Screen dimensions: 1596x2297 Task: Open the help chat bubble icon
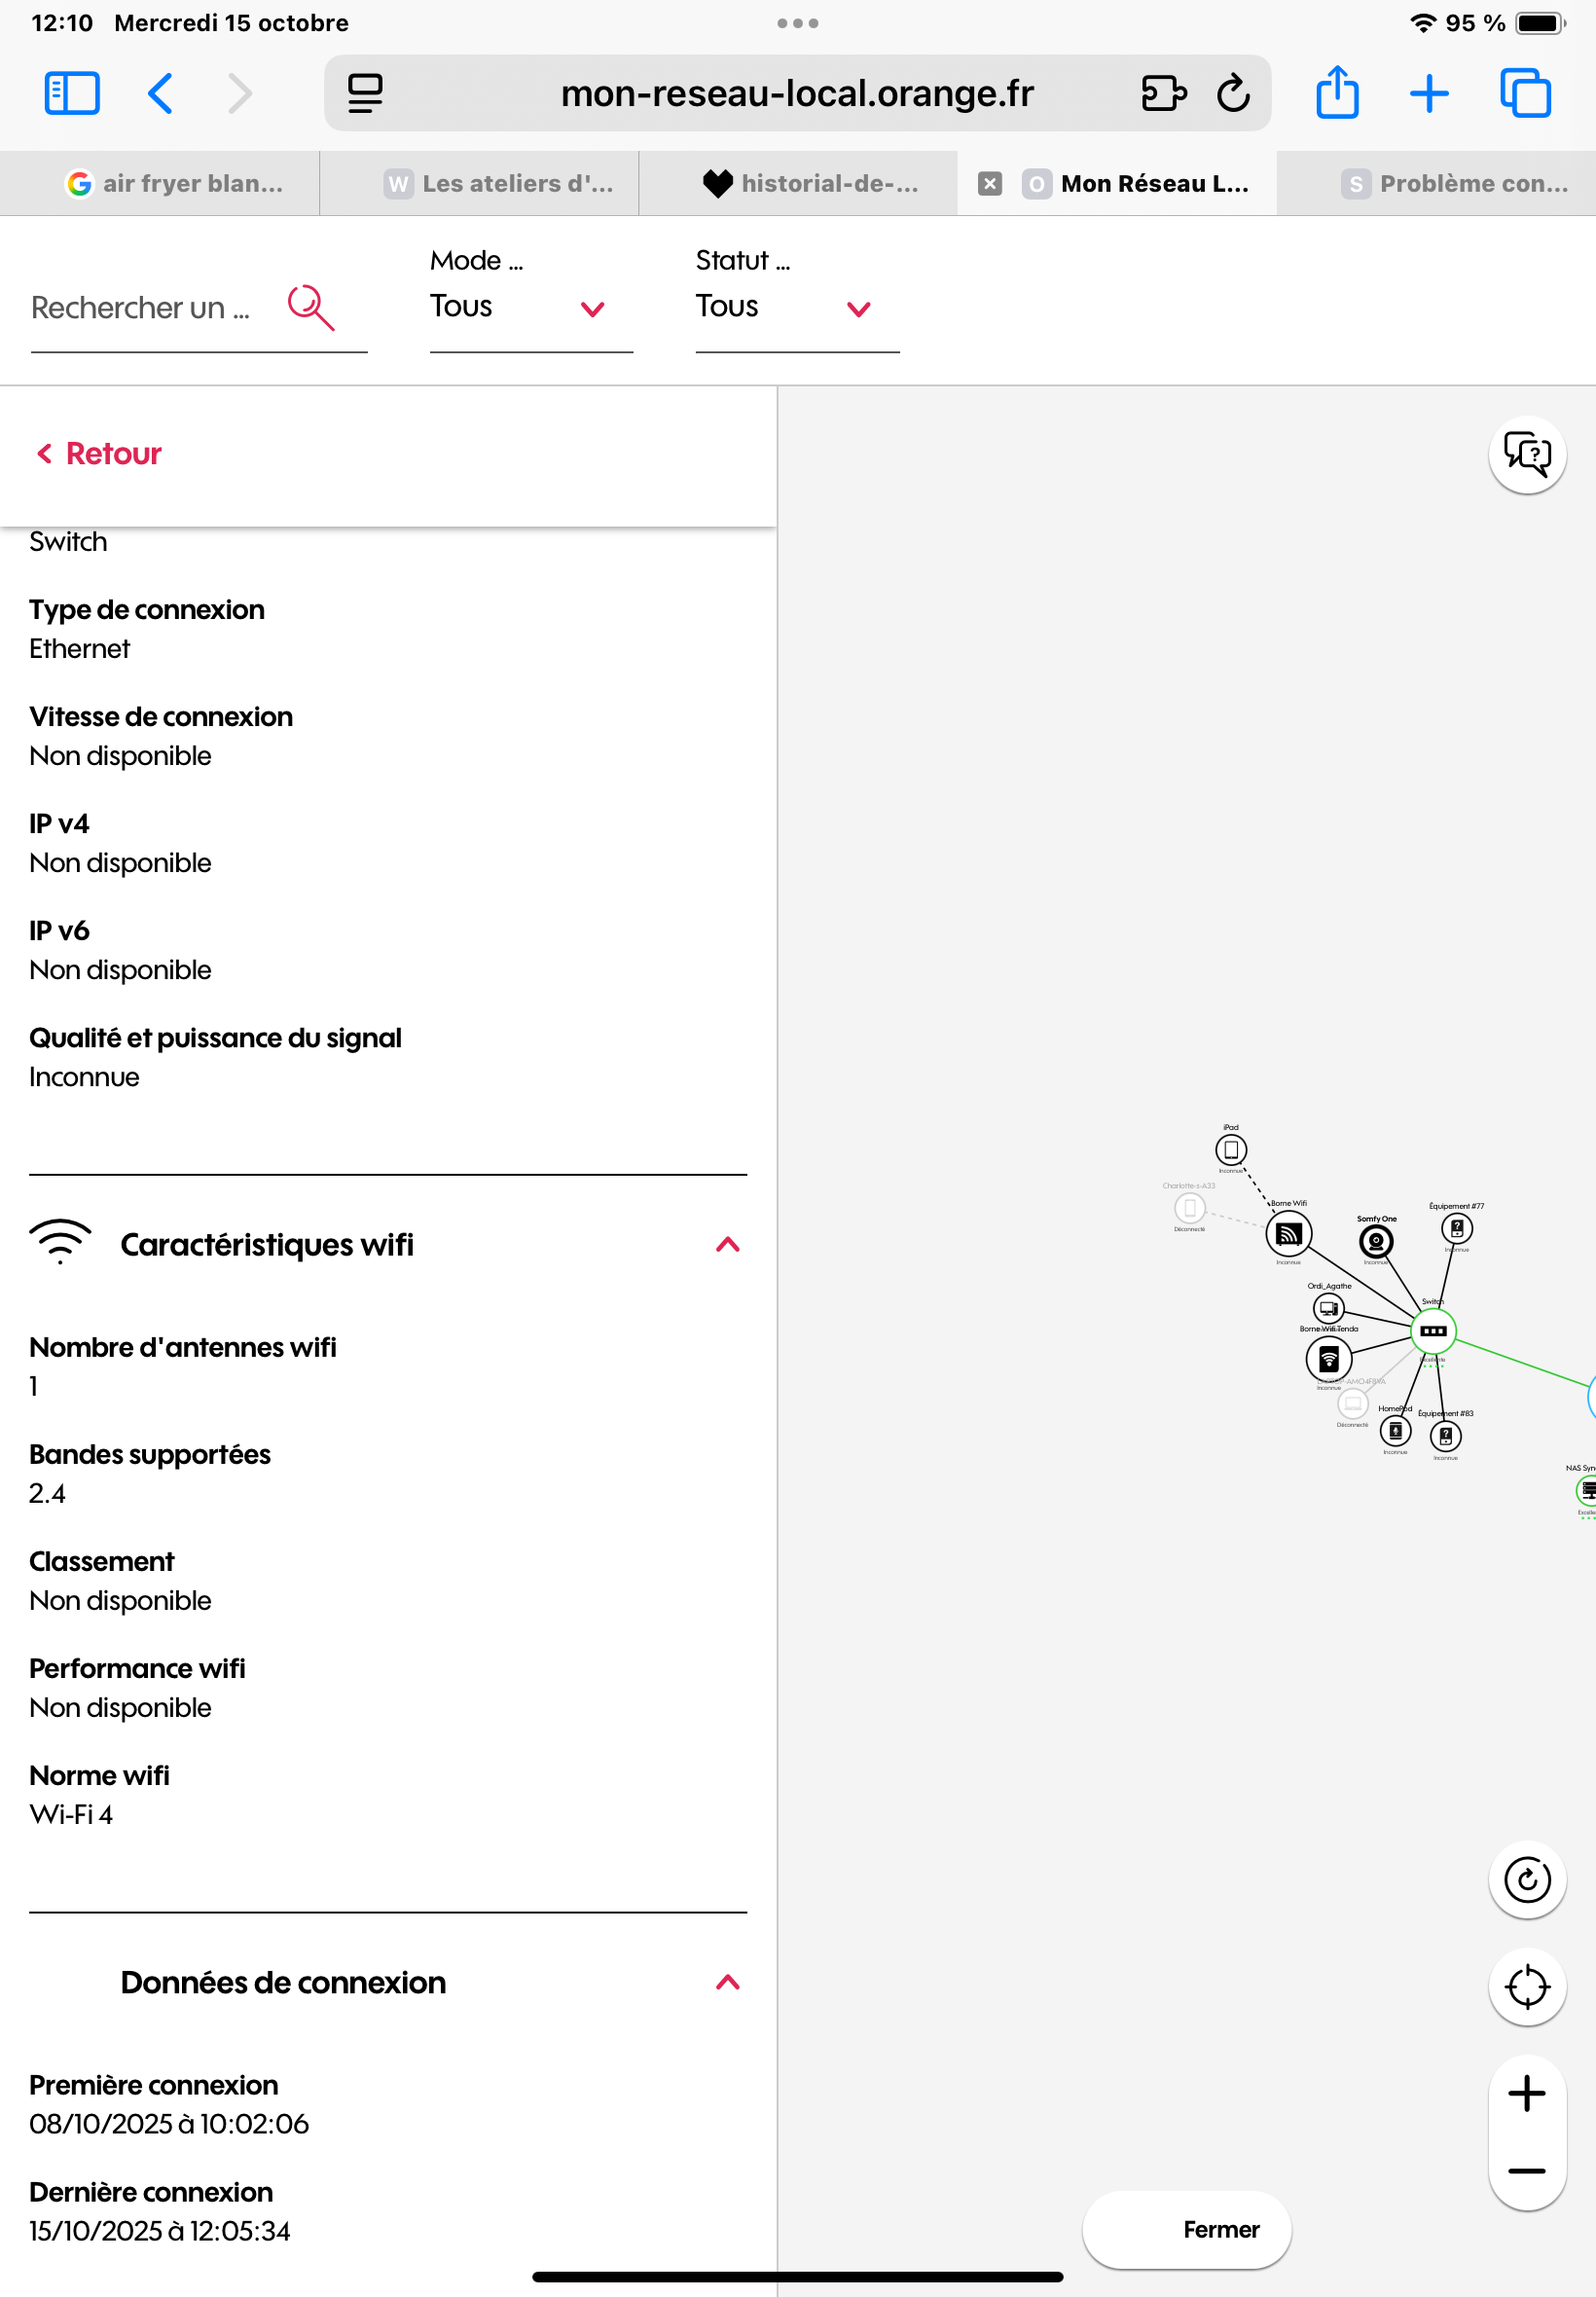tap(1526, 455)
